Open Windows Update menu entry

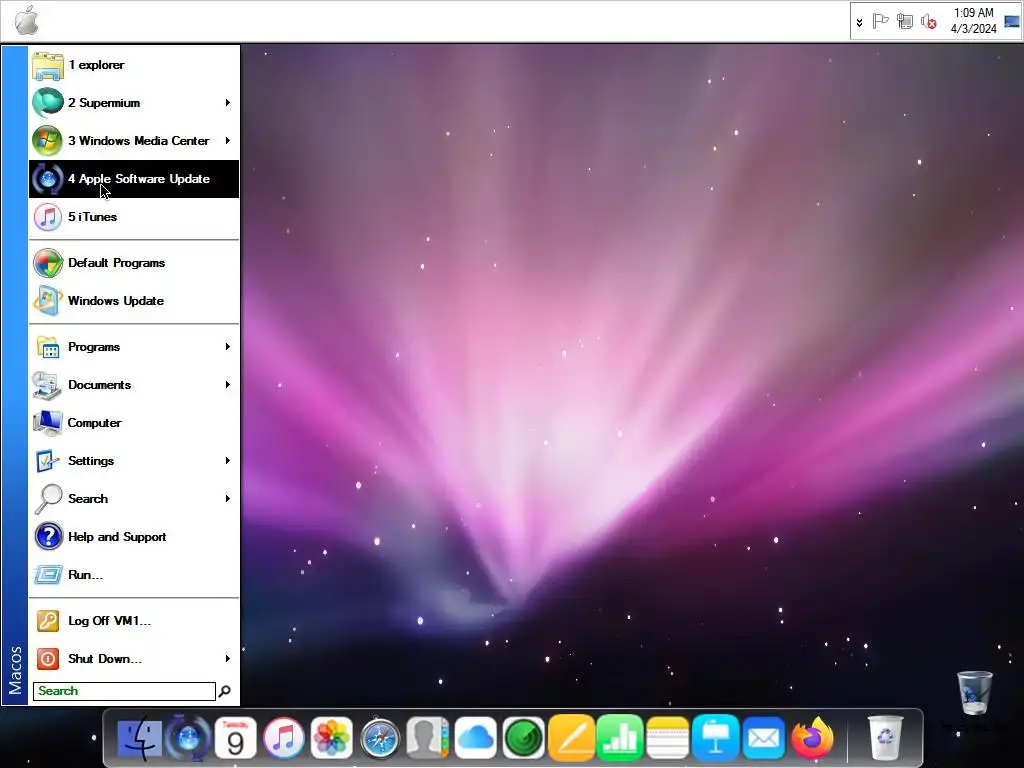click(x=134, y=300)
